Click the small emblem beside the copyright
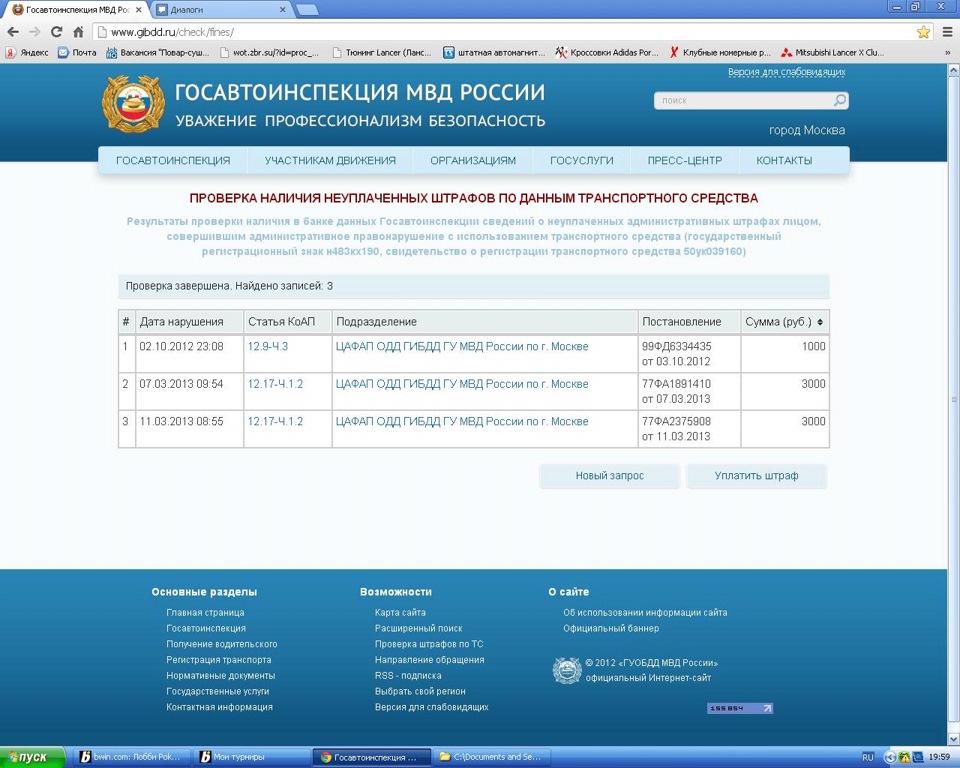The height and width of the screenshot is (768, 960). pos(566,670)
